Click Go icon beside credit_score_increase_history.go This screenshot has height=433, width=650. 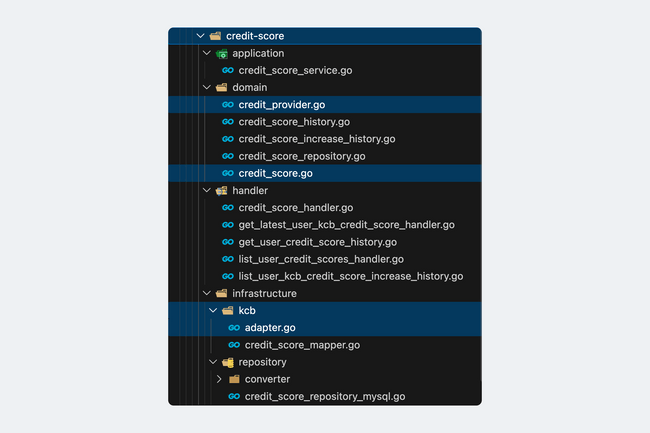[228, 139]
